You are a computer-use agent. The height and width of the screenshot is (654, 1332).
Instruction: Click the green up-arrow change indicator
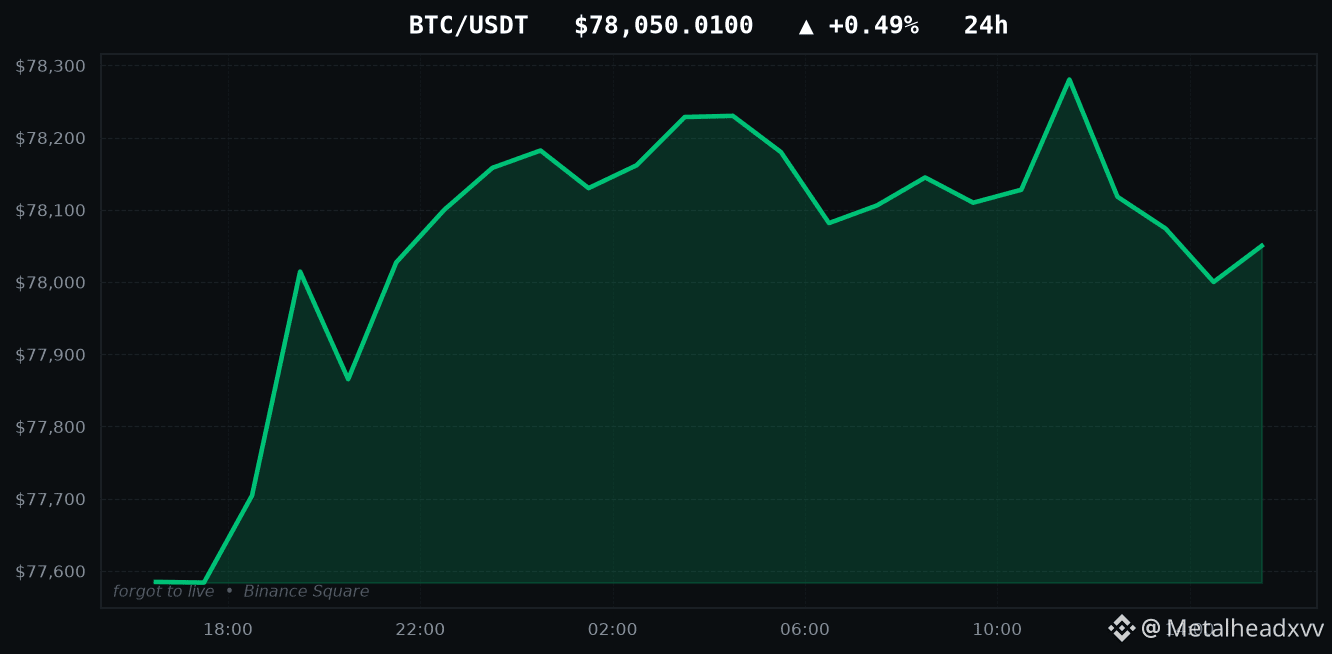806,26
